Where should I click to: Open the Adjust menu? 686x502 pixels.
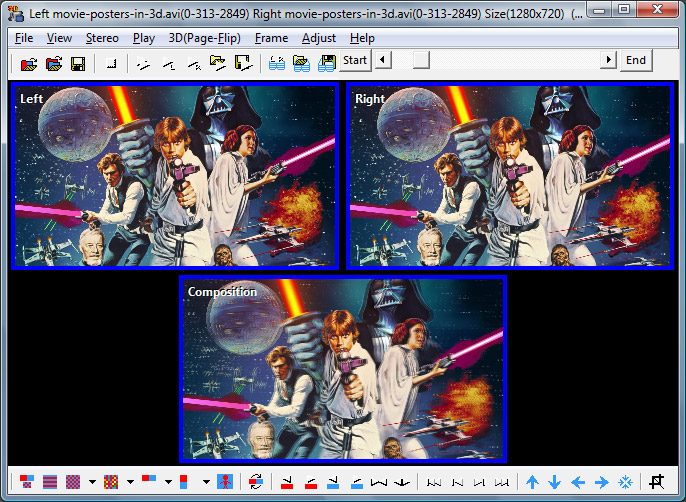click(x=318, y=38)
